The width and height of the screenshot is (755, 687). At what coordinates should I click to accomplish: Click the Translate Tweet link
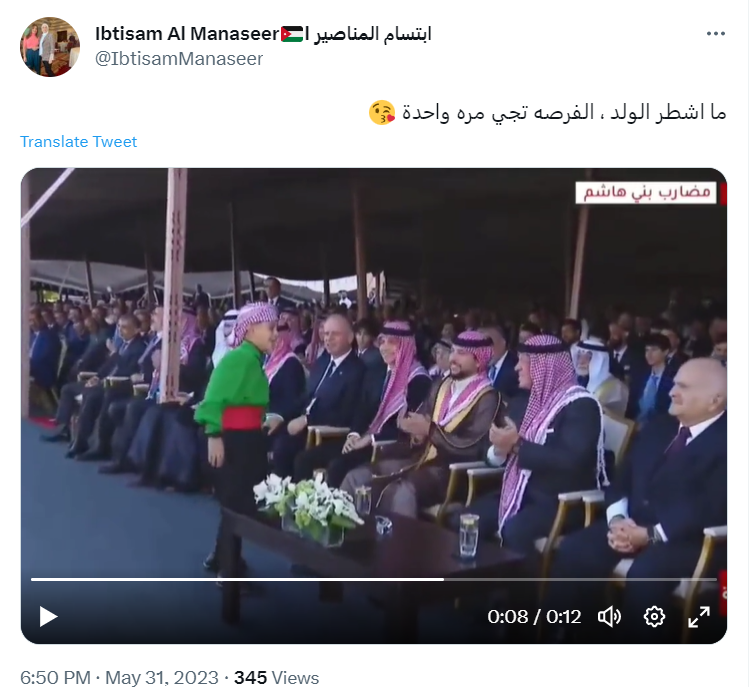[78, 142]
